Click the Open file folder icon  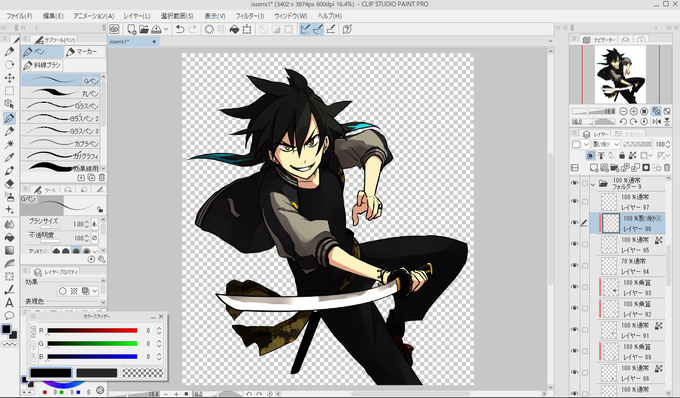coord(144,29)
